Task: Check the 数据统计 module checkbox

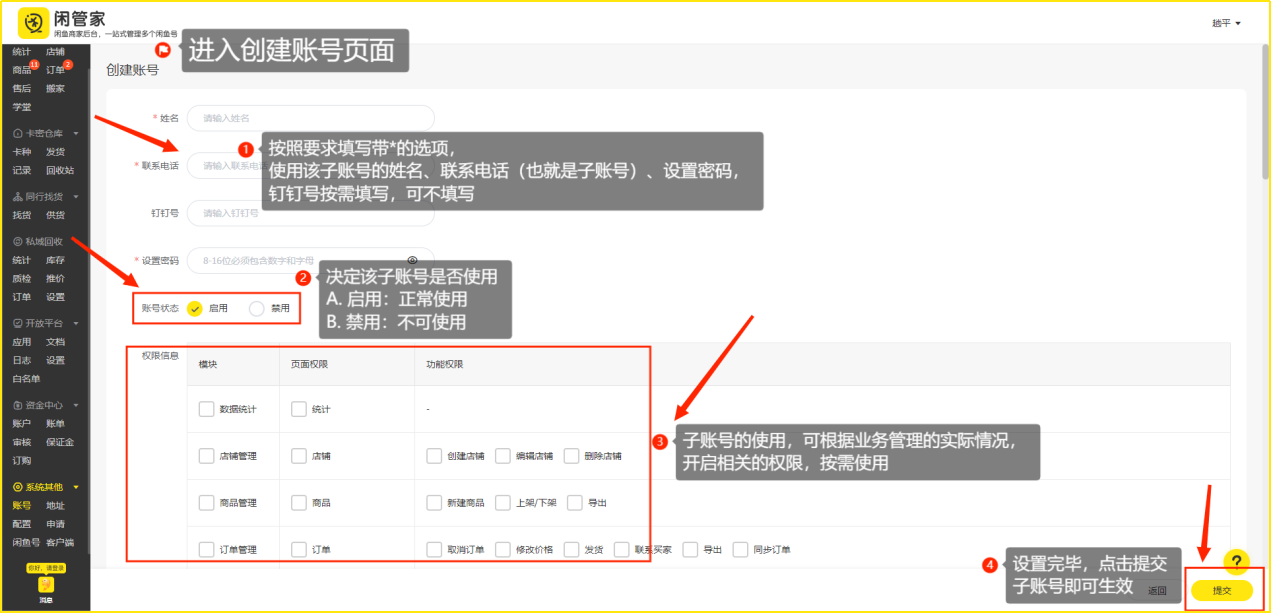Action: [206, 409]
